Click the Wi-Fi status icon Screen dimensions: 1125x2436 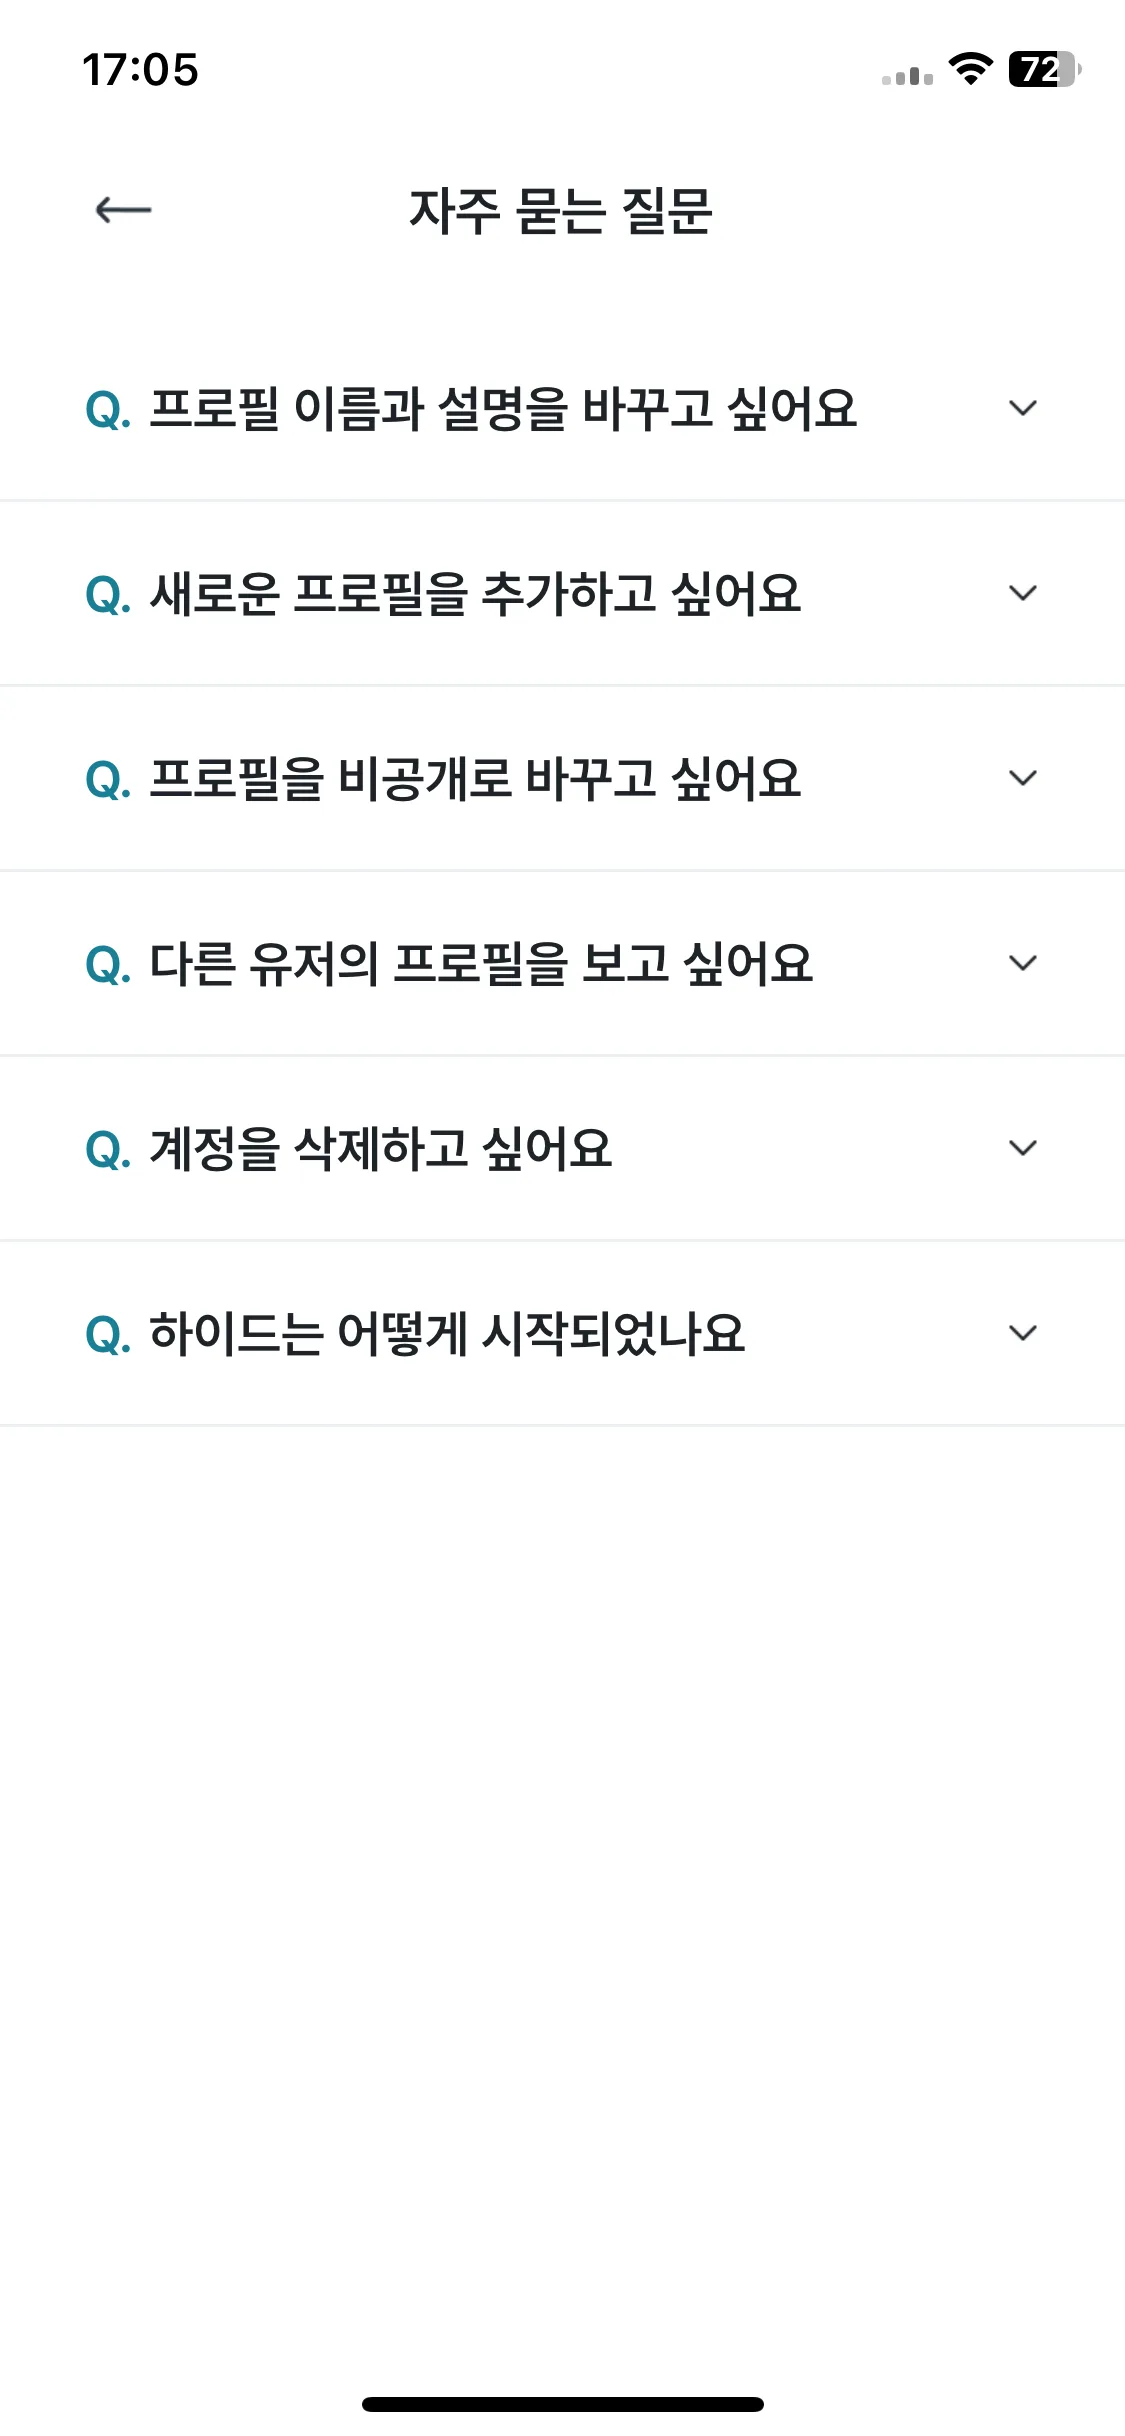click(970, 69)
